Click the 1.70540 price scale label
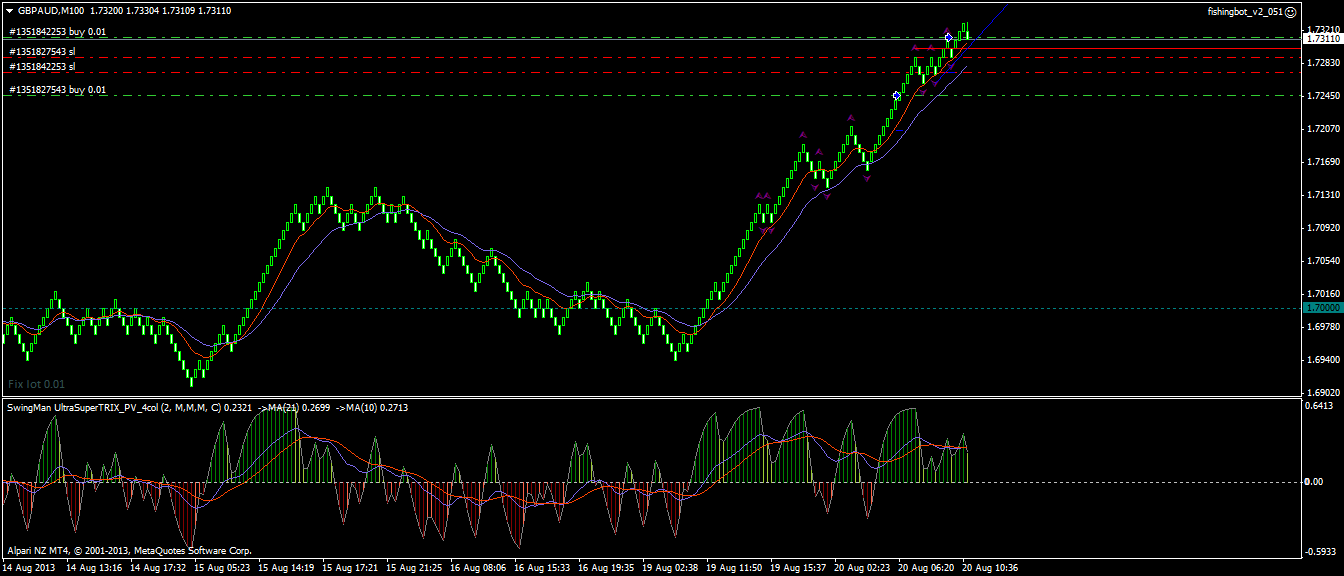 [1323, 260]
